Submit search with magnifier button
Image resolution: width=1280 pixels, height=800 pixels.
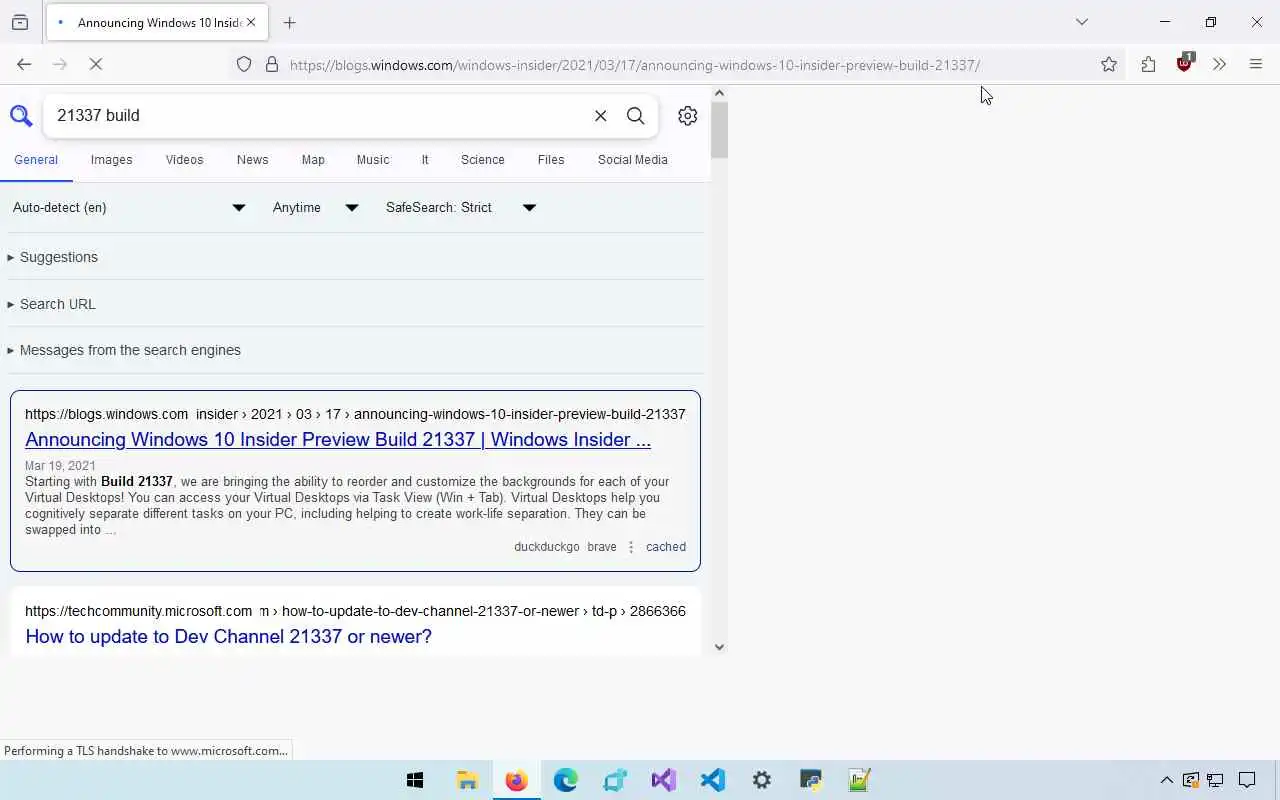tap(636, 116)
